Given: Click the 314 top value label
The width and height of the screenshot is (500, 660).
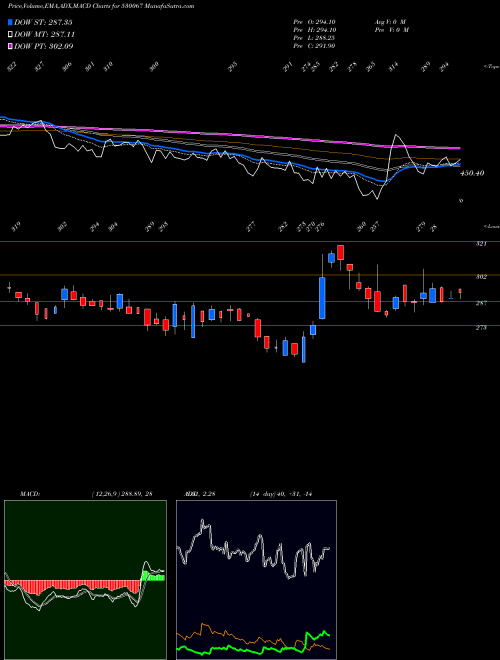Looking at the screenshot, I should pos(393,67).
